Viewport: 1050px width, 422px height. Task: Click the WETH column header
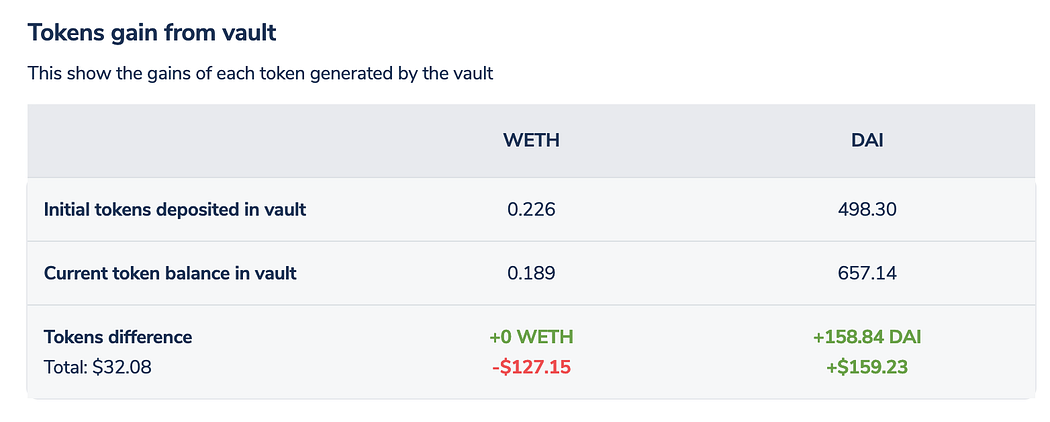tap(531, 141)
